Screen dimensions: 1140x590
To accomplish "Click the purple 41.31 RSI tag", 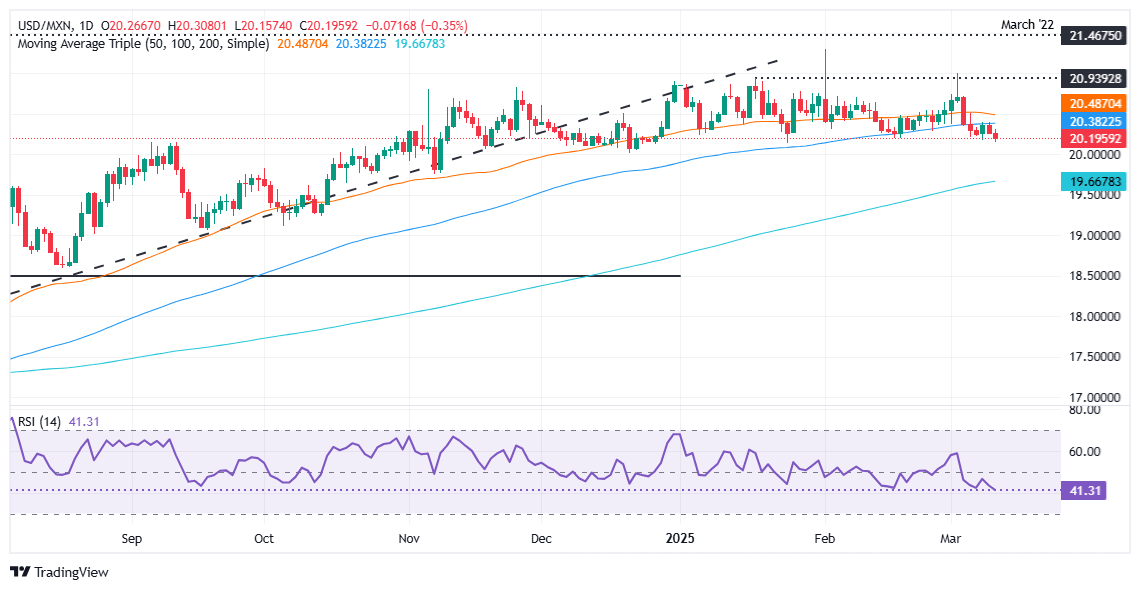I will click(1085, 490).
